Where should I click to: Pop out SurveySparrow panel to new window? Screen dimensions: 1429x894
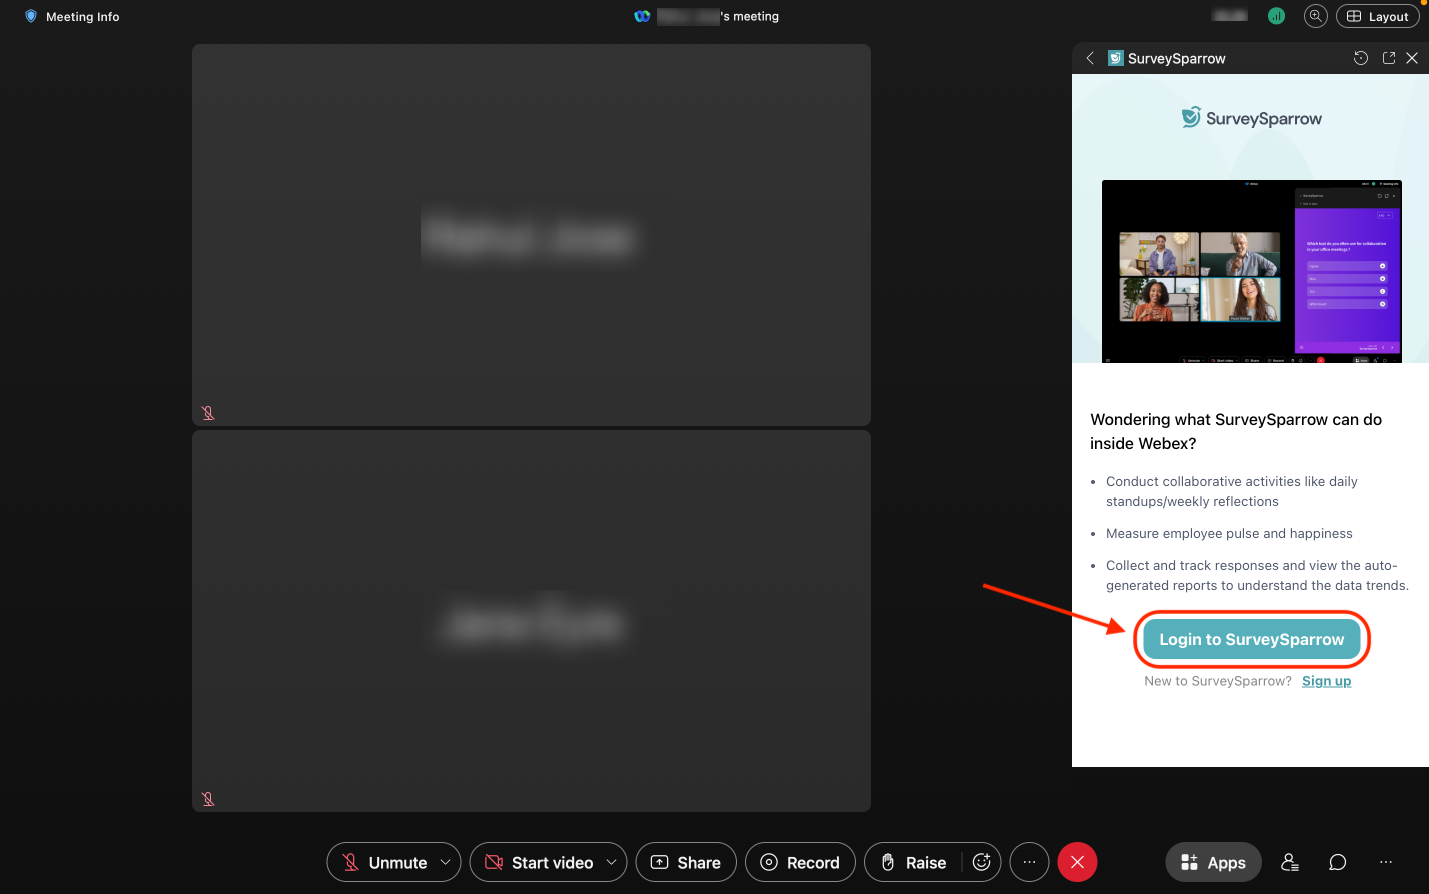click(x=1388, y=58)
